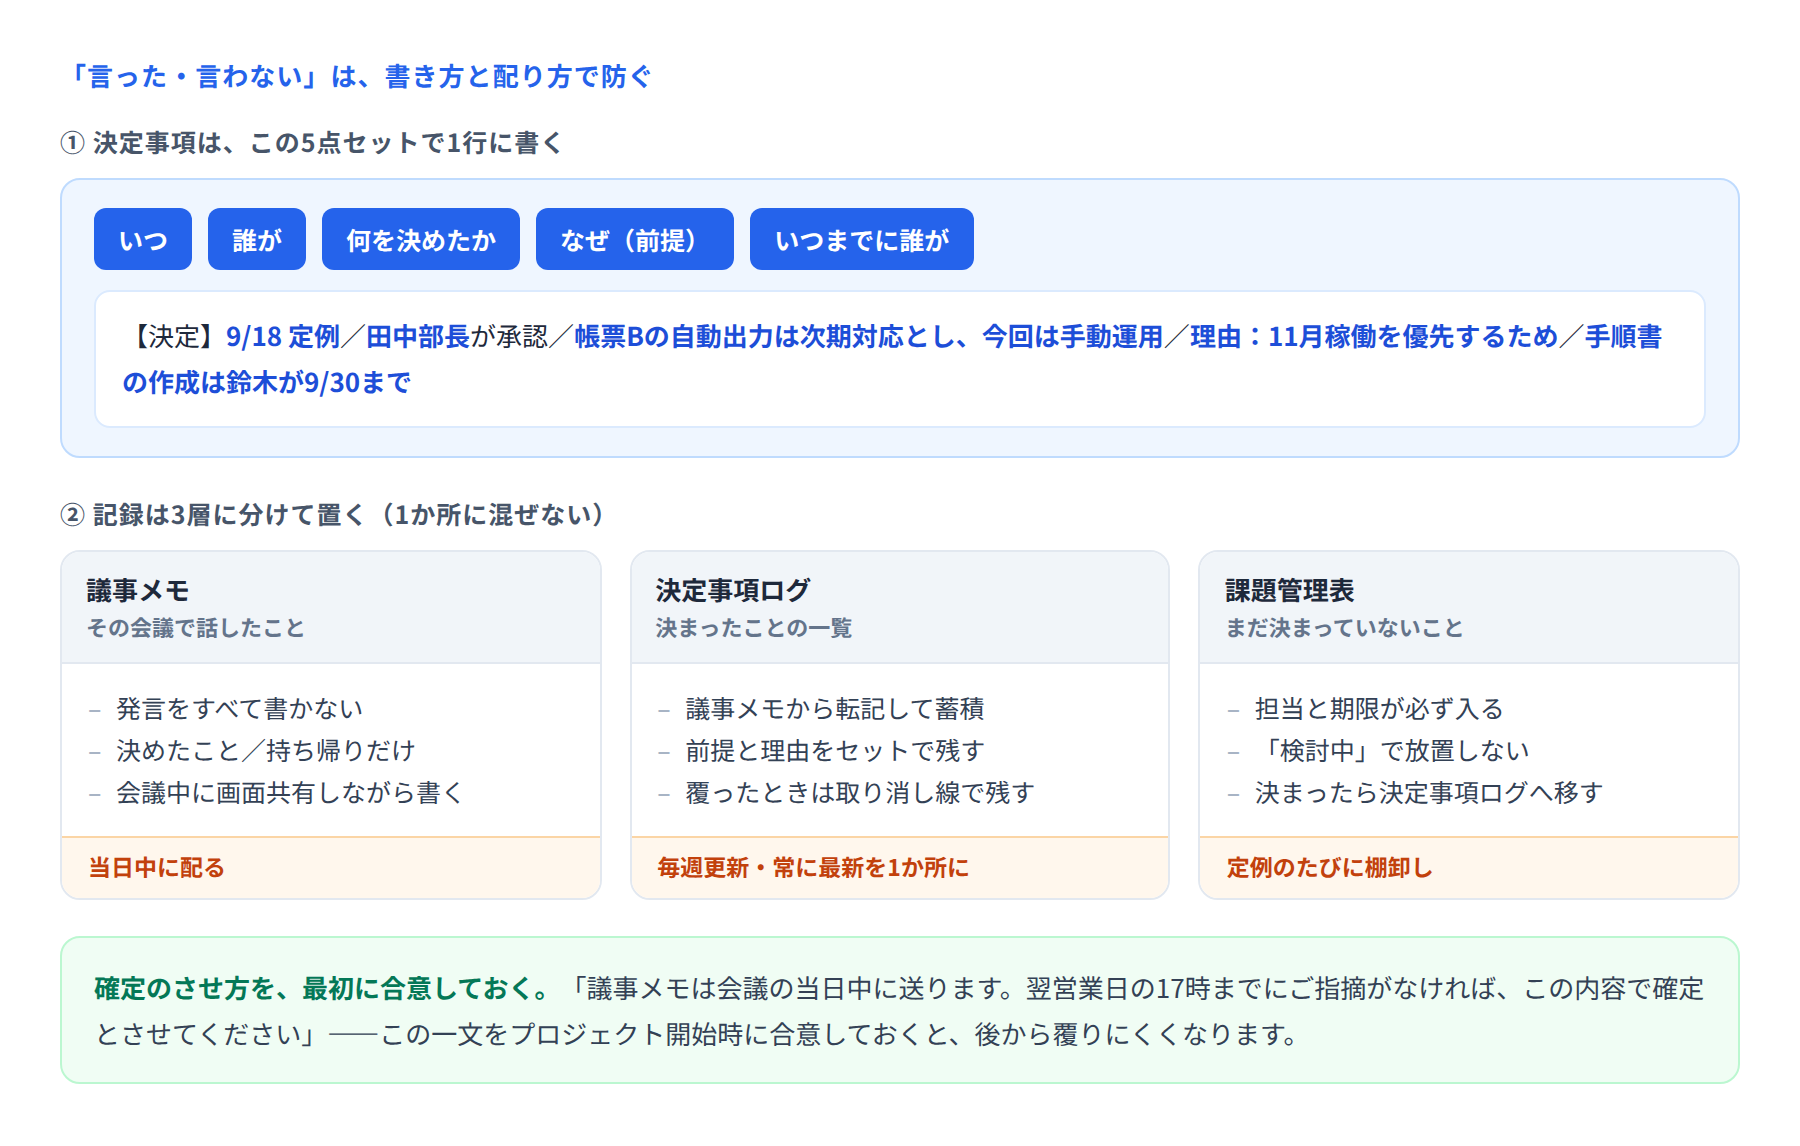Click the bullet 「検討中」で放置しない
Image resolution: width=1800 pixels, height=1146 pixels.
pos(1392,751)
